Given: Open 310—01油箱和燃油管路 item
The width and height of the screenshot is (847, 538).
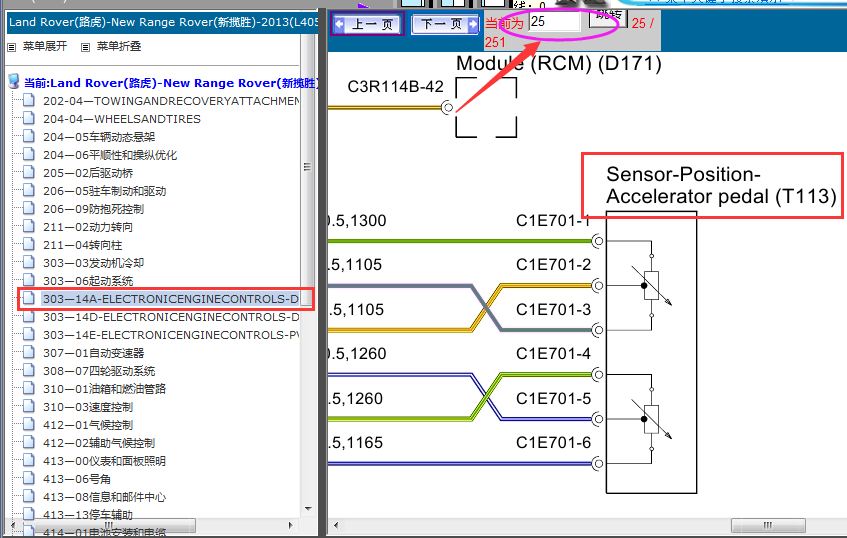Looking at the screenshot, I should (104, 389).
